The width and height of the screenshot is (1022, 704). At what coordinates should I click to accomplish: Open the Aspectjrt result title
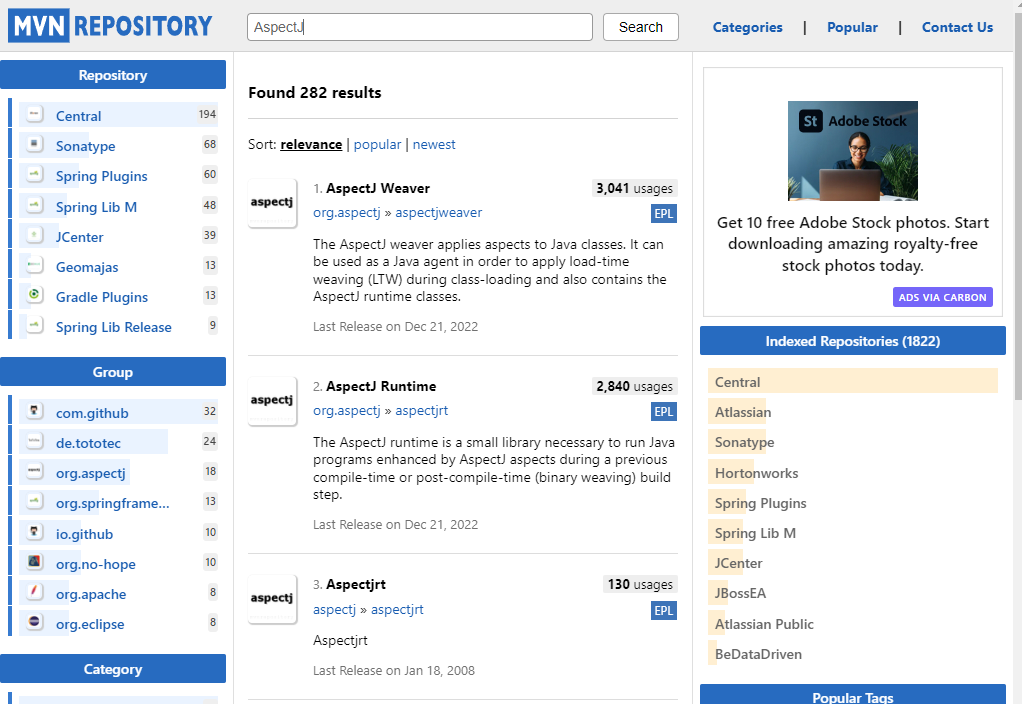point(356,585)
